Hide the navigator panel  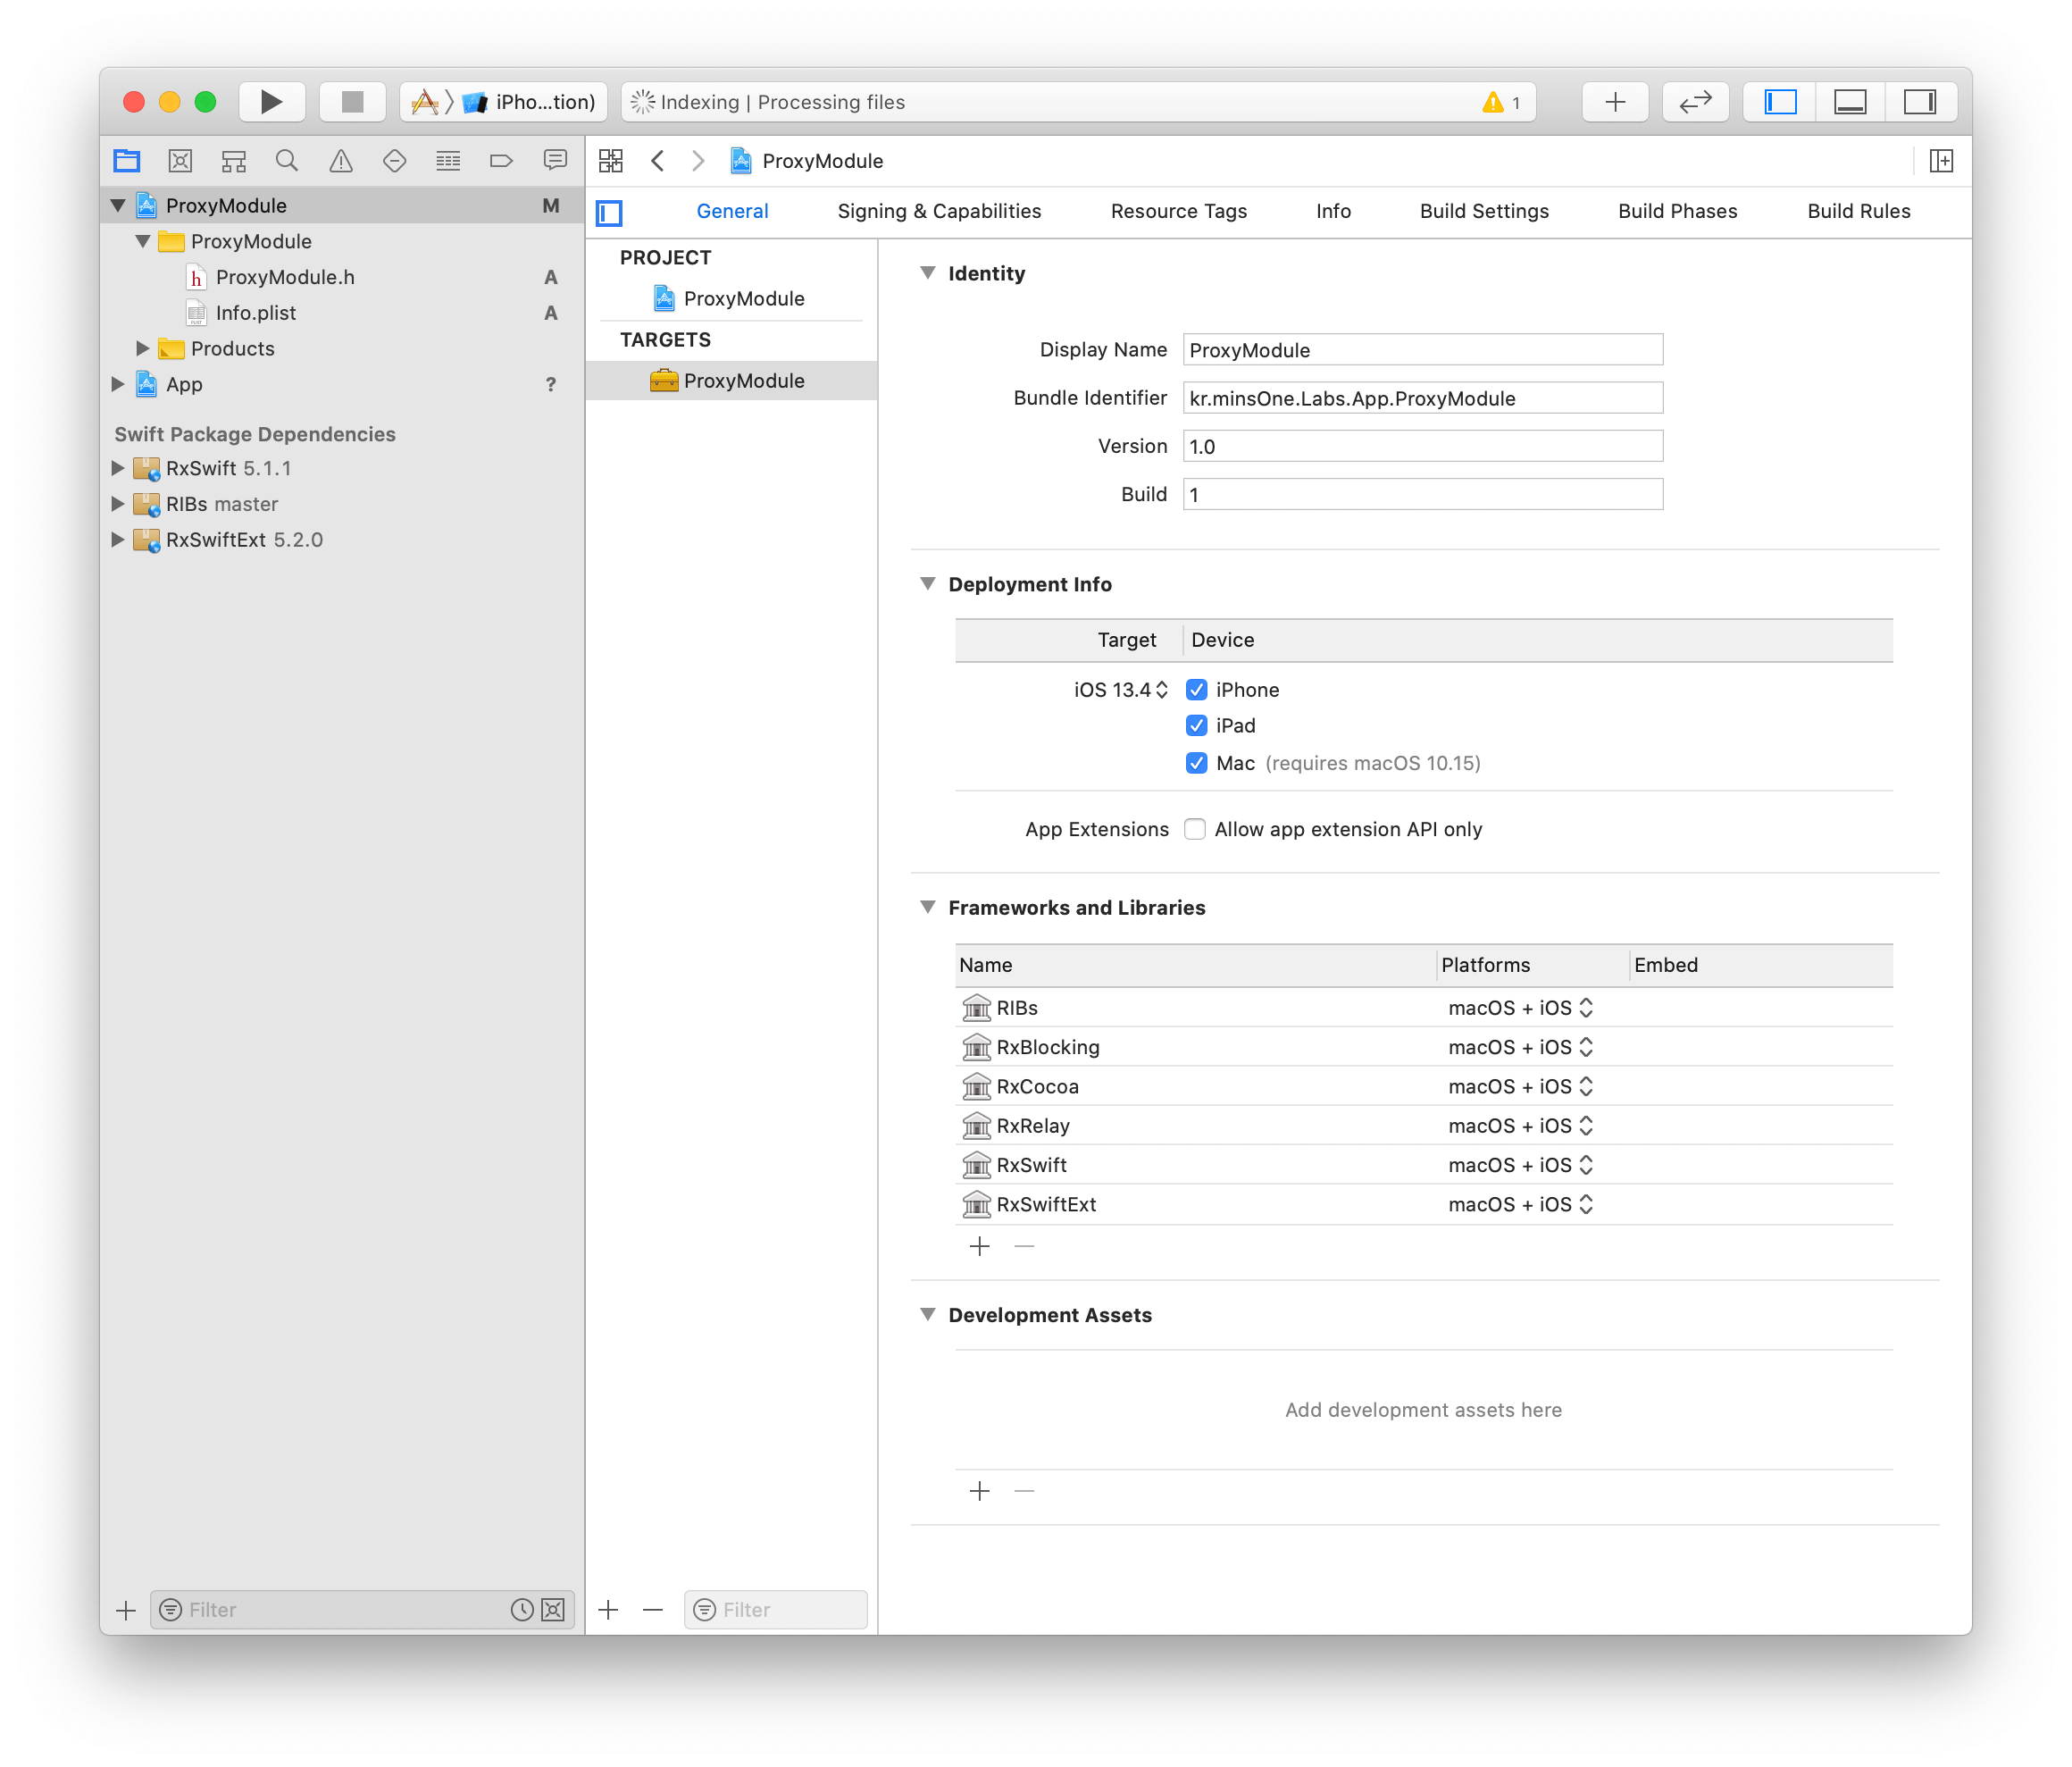1780,102
